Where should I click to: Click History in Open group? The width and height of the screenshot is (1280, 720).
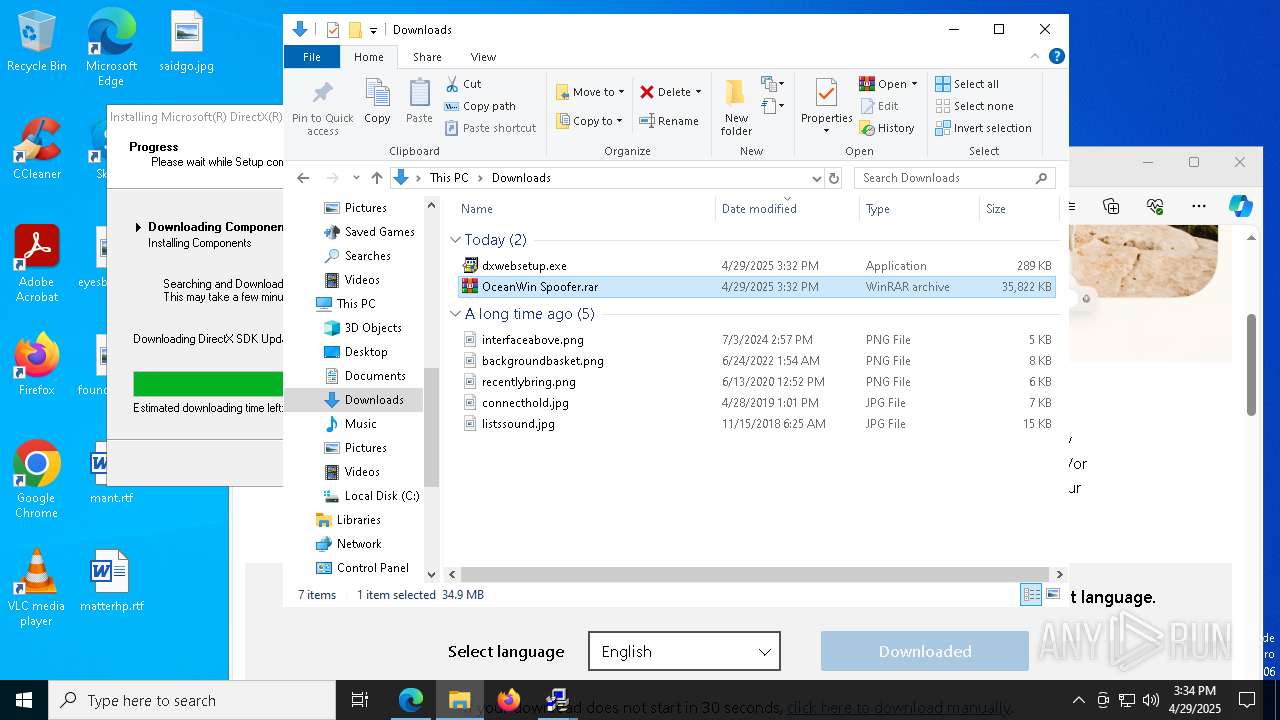coord(887,128)
